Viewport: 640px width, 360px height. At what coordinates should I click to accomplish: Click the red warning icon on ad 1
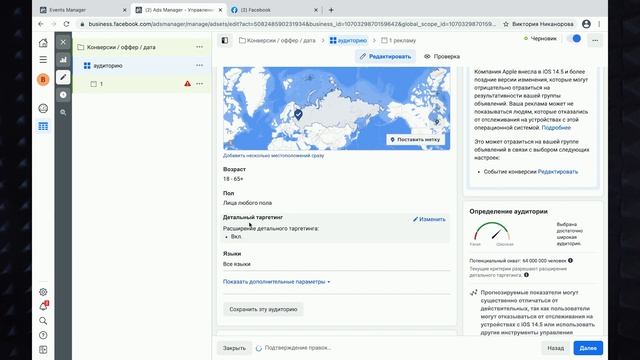click(187, 84)
